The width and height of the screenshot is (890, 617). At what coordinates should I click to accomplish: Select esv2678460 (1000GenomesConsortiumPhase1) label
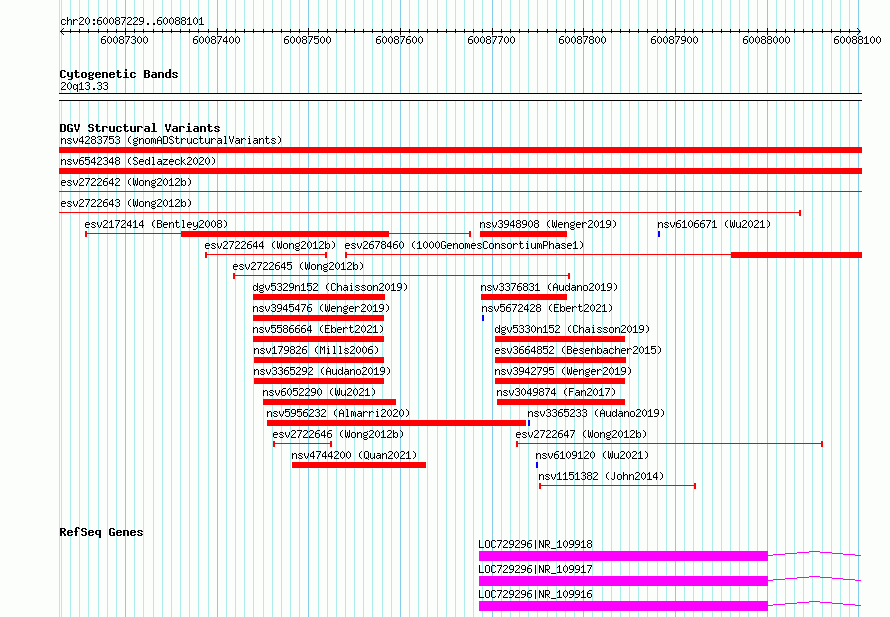coord(464,245)
